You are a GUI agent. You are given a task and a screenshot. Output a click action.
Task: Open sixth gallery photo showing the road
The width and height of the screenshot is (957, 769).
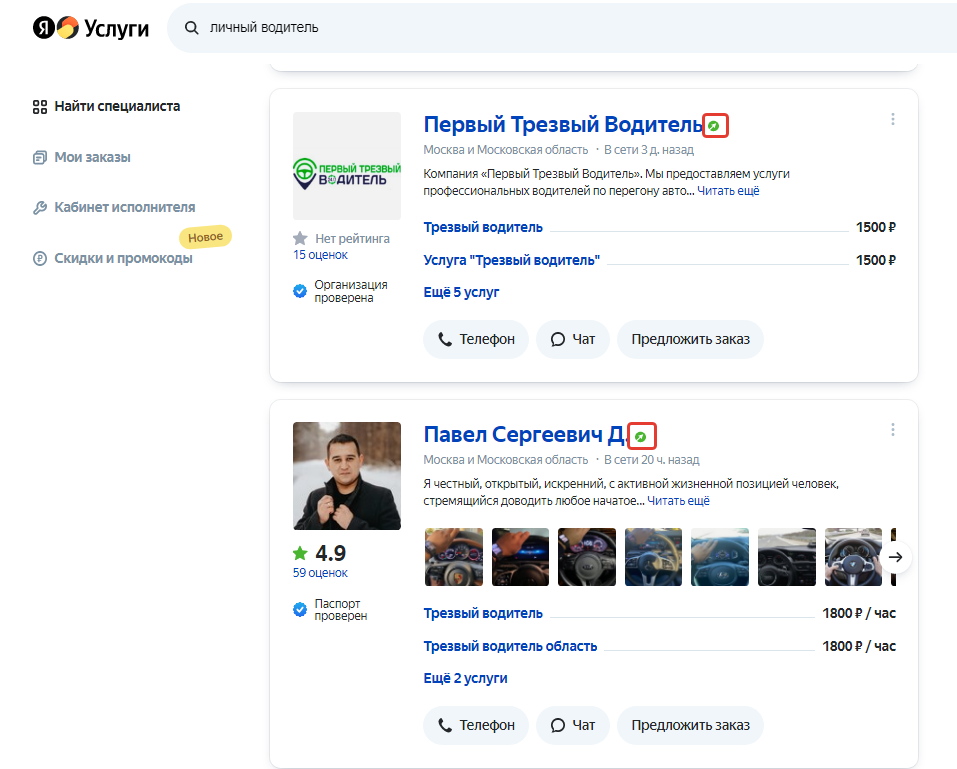(x=787, y=557)
